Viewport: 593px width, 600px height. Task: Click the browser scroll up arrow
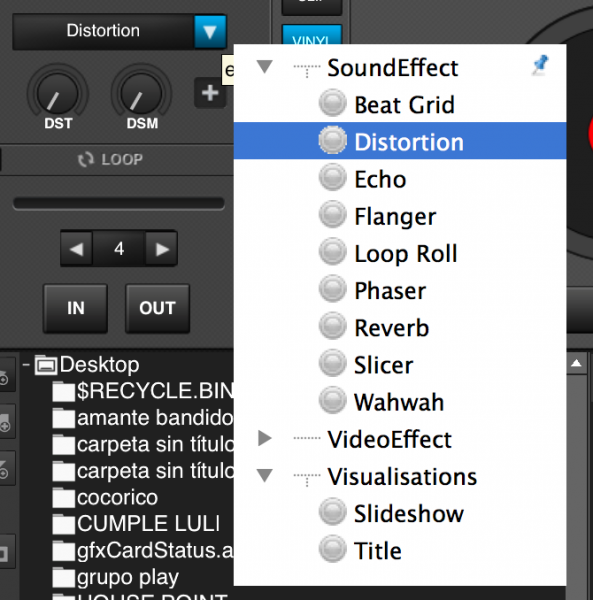coord(576,364)
